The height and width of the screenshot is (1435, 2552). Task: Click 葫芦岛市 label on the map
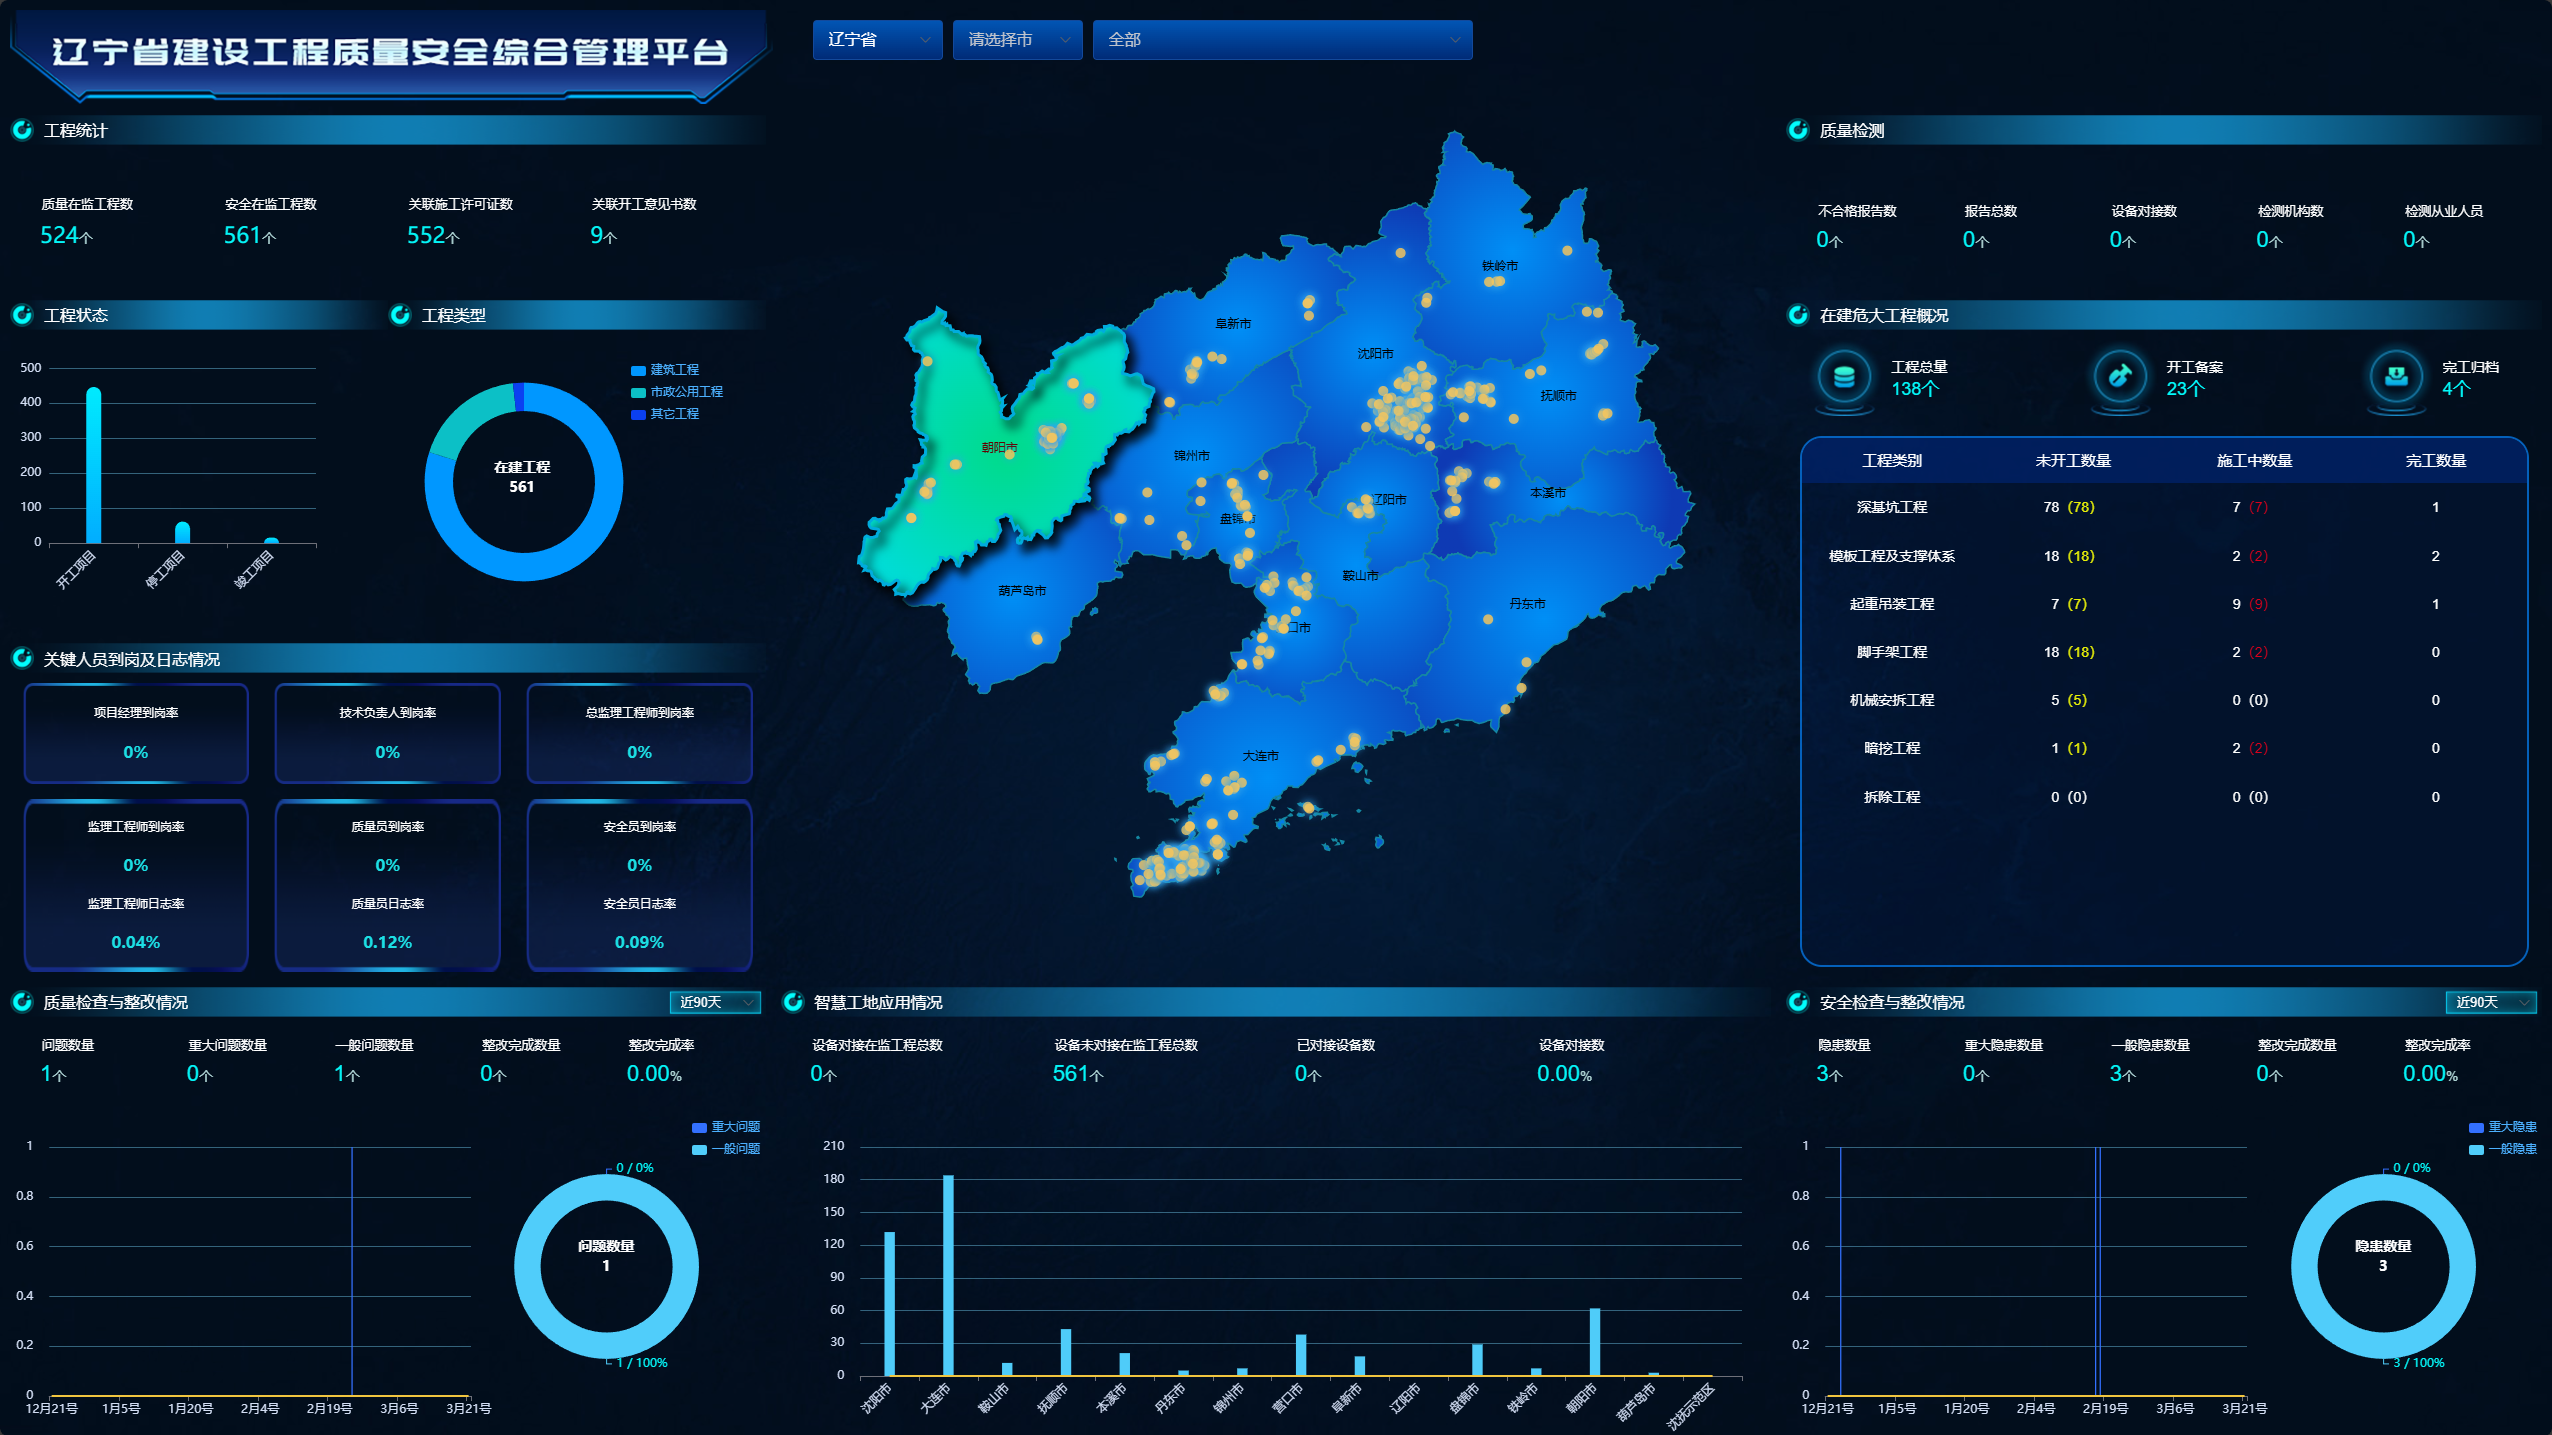pos(1022,591)
